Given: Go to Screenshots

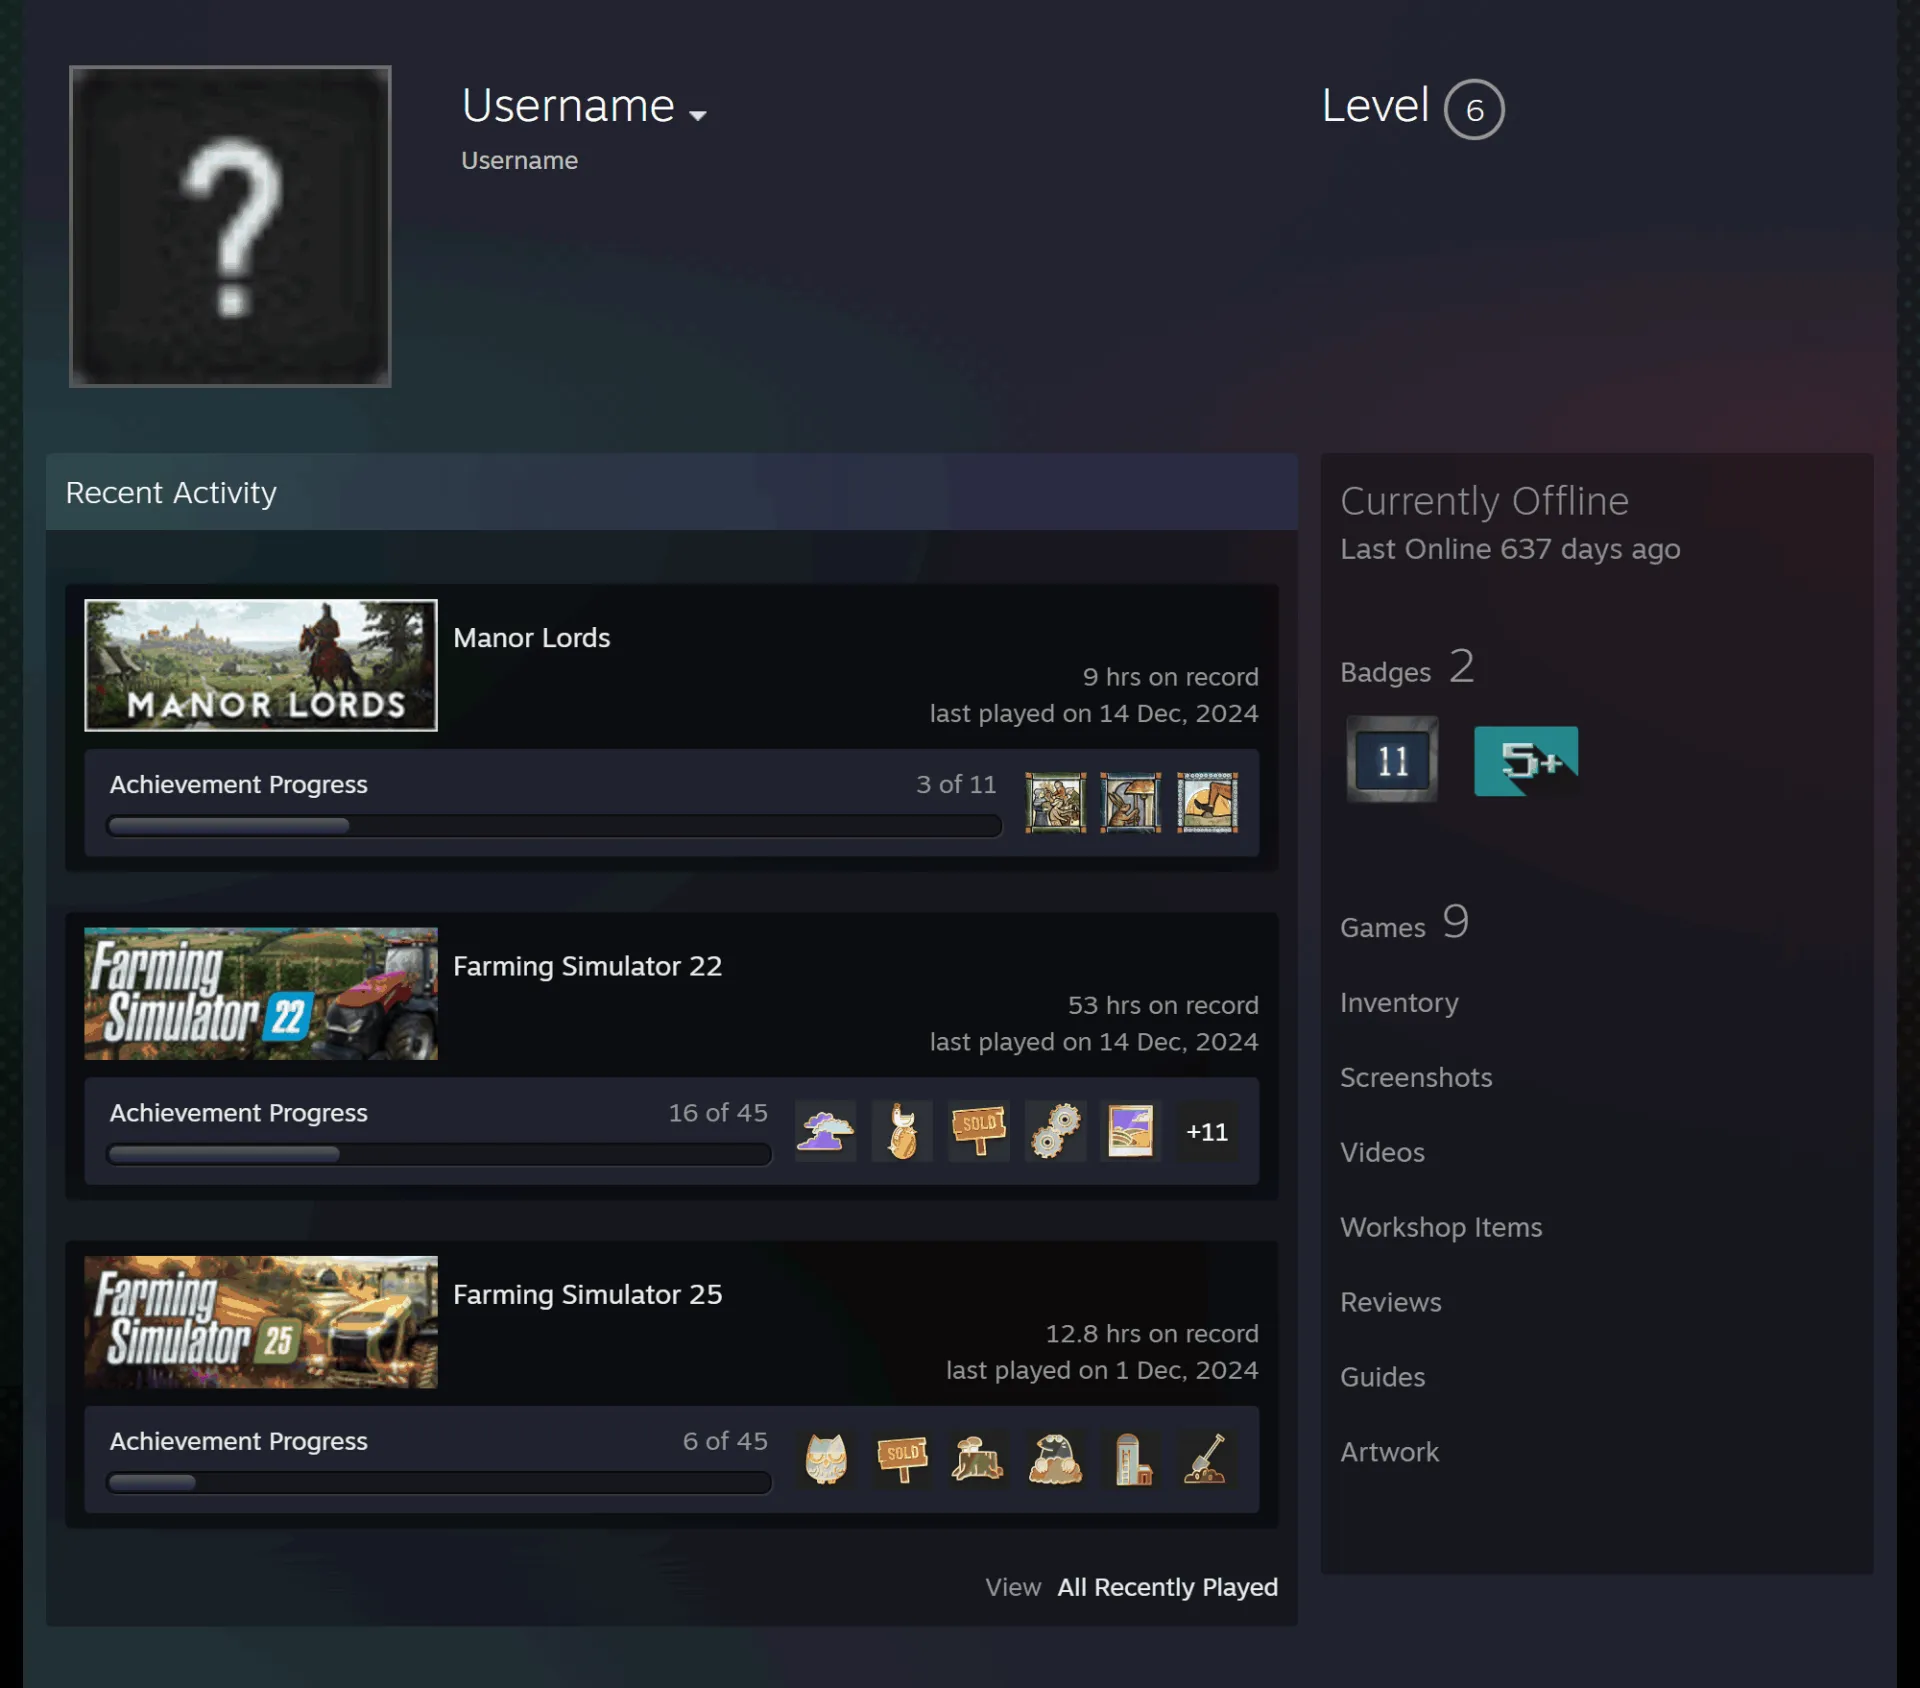Looking at the screenshot, I should pos(1416,1077).
